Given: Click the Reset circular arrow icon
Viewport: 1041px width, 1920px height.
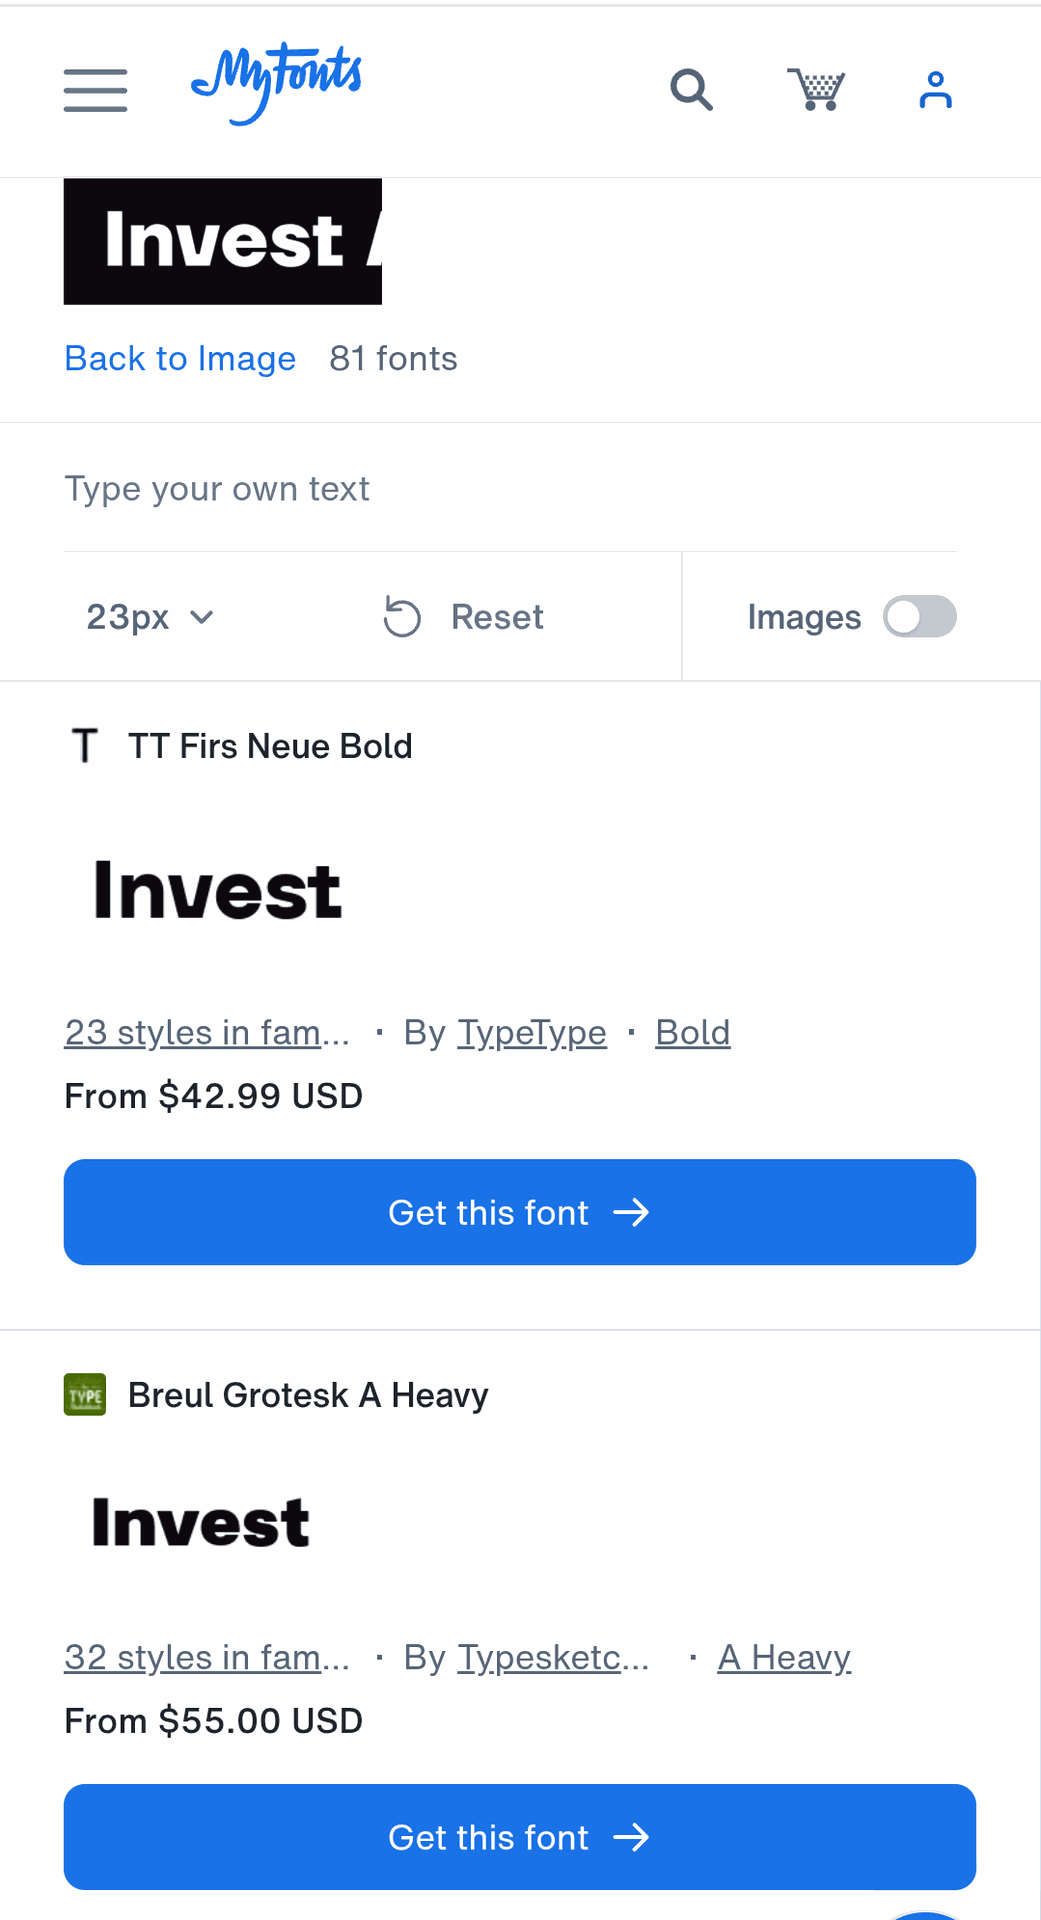Looking at the screenshot, I should pyautogui.click(x=402, y=617).
